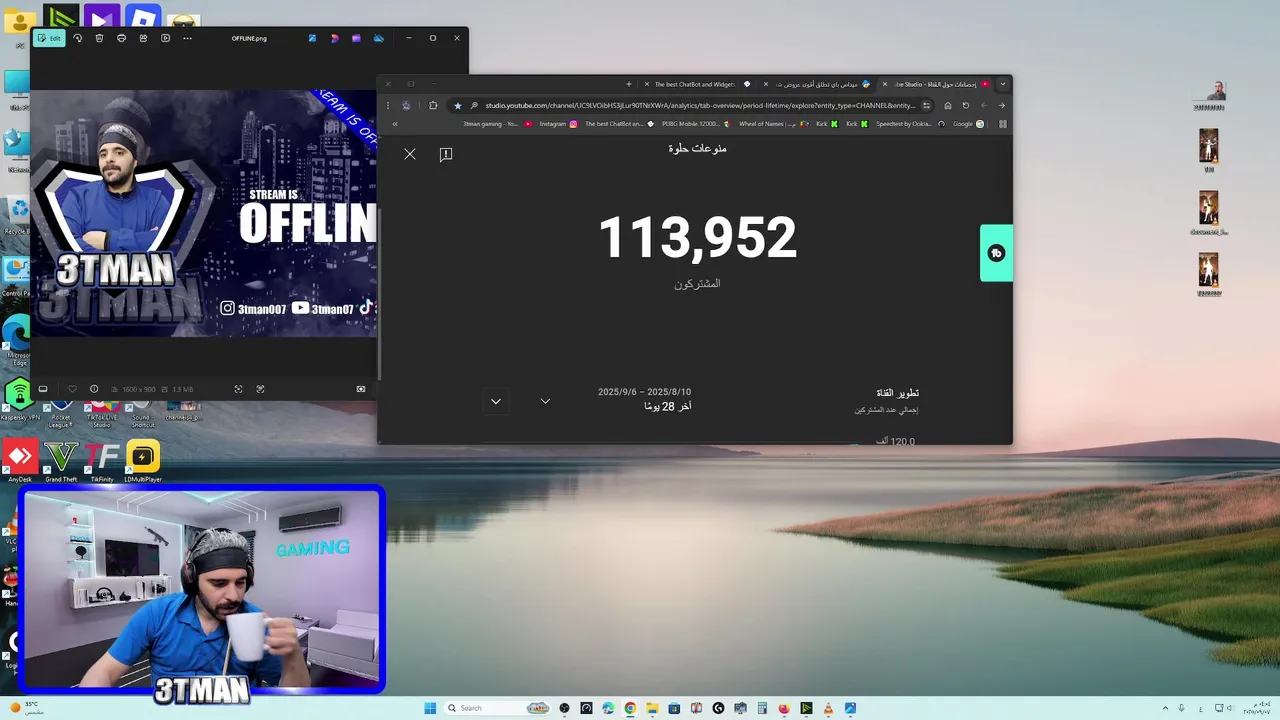Open OneDrive cloud icon in Photos title bar
1280x720 pixels.
click(378, 38)
